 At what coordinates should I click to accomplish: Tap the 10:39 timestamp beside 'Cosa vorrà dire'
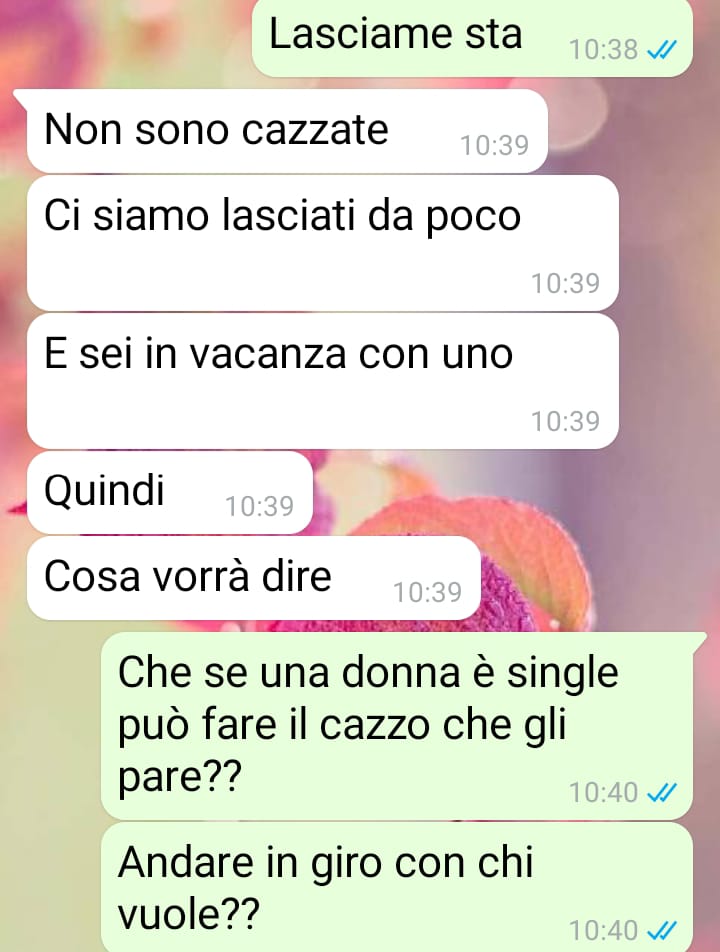click(428, 593)
